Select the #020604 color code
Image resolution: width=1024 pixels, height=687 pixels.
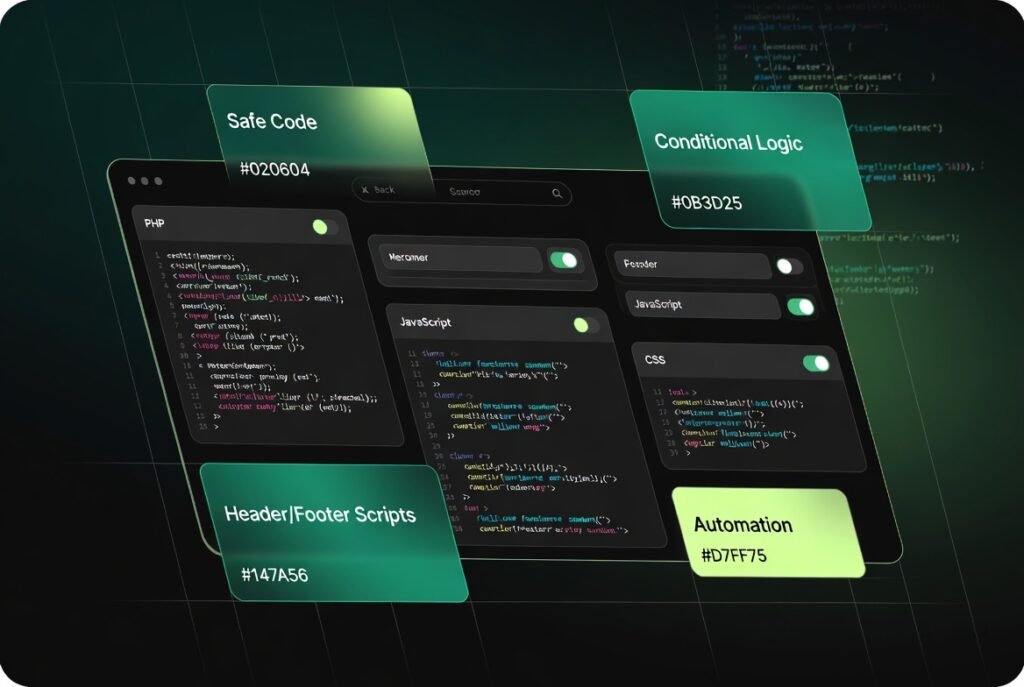pyautogui.click(x=274, y=170)
